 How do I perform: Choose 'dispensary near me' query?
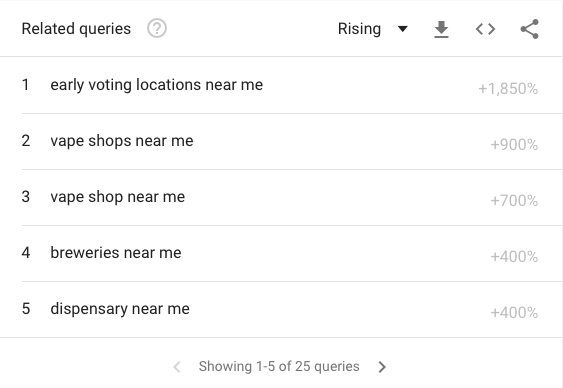[x=120, y=309]
